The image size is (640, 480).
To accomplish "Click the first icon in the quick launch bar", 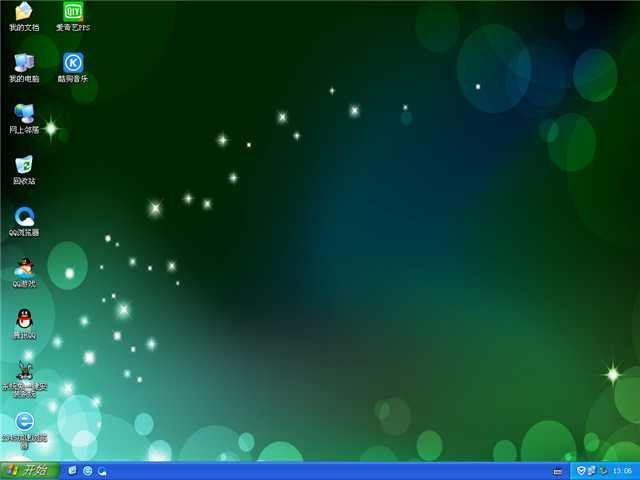I will click(x=73, y=470).
